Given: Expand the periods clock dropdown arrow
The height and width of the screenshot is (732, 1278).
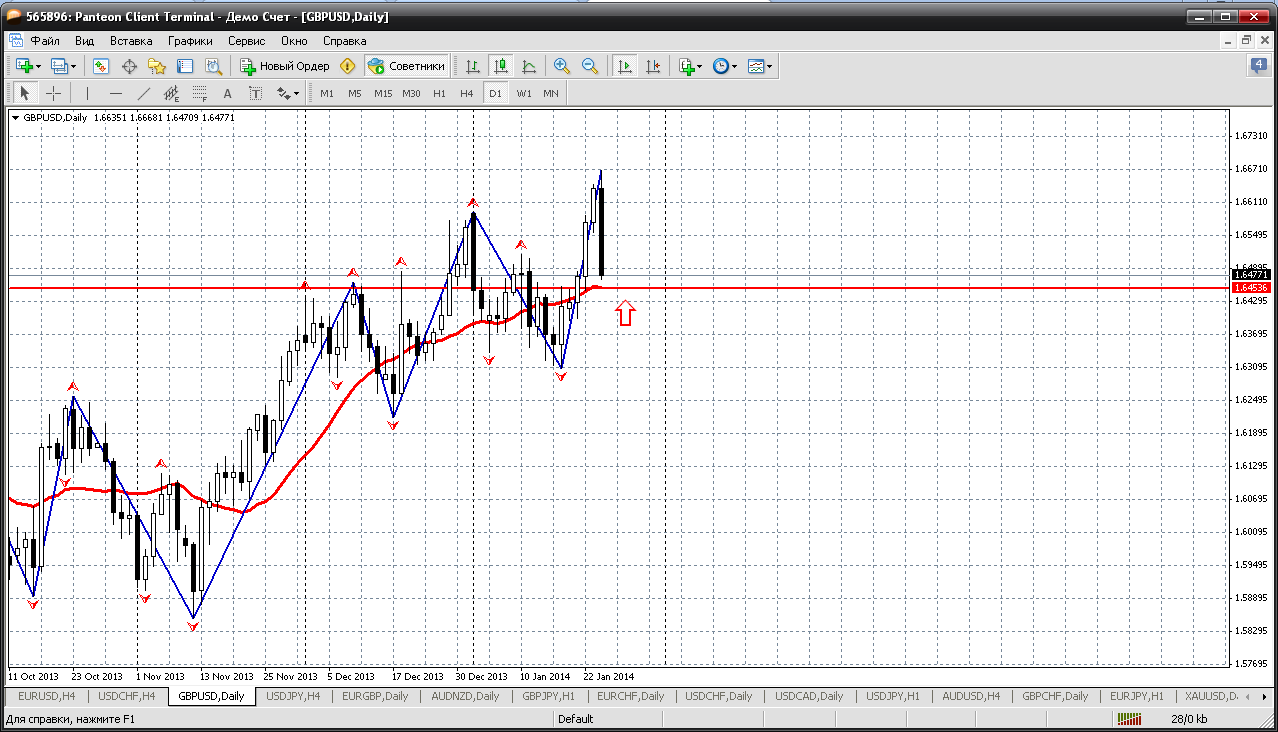Looking at the screenshot, I should tap(734, 67).
